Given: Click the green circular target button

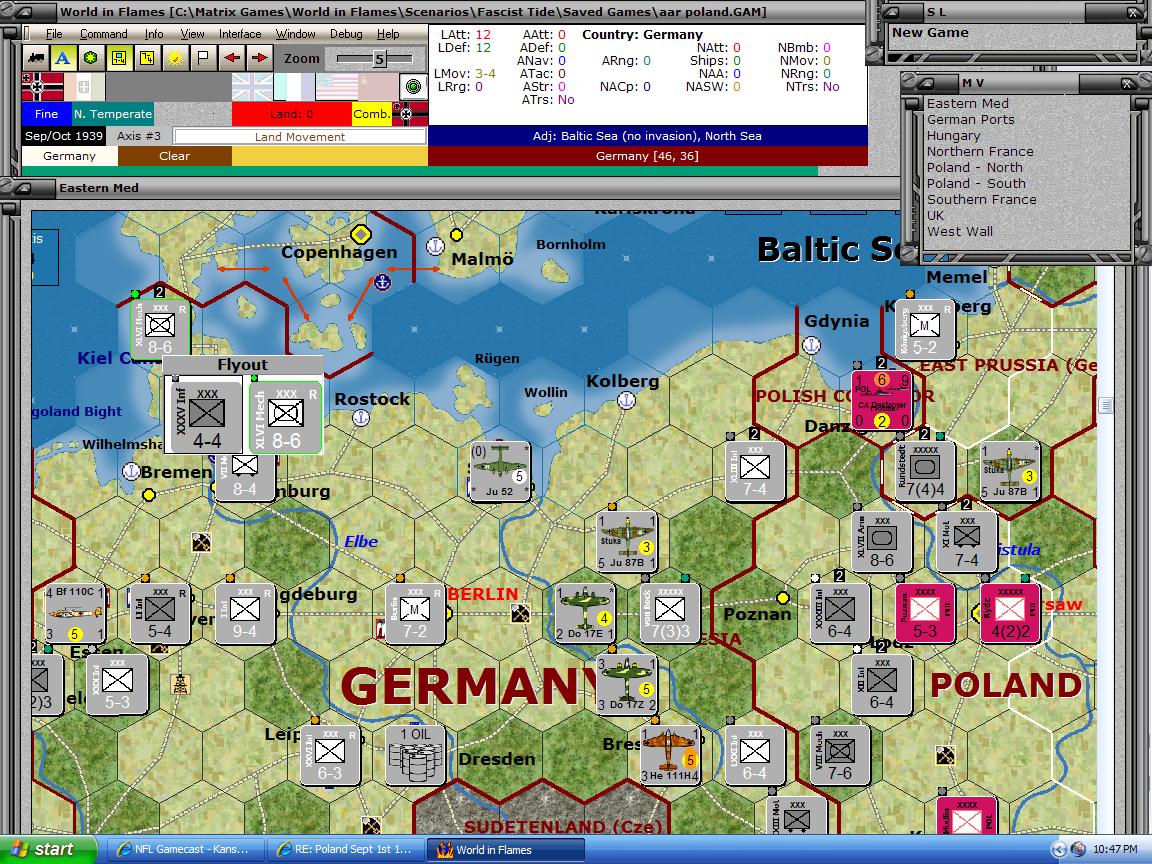Looking at the screenshot, I should pos(414,87).
